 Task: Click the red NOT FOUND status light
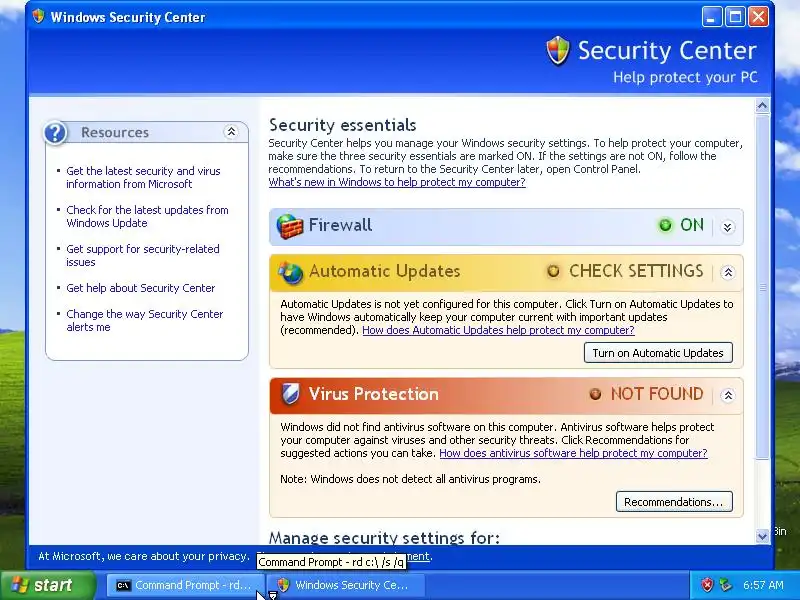(595, 394)
